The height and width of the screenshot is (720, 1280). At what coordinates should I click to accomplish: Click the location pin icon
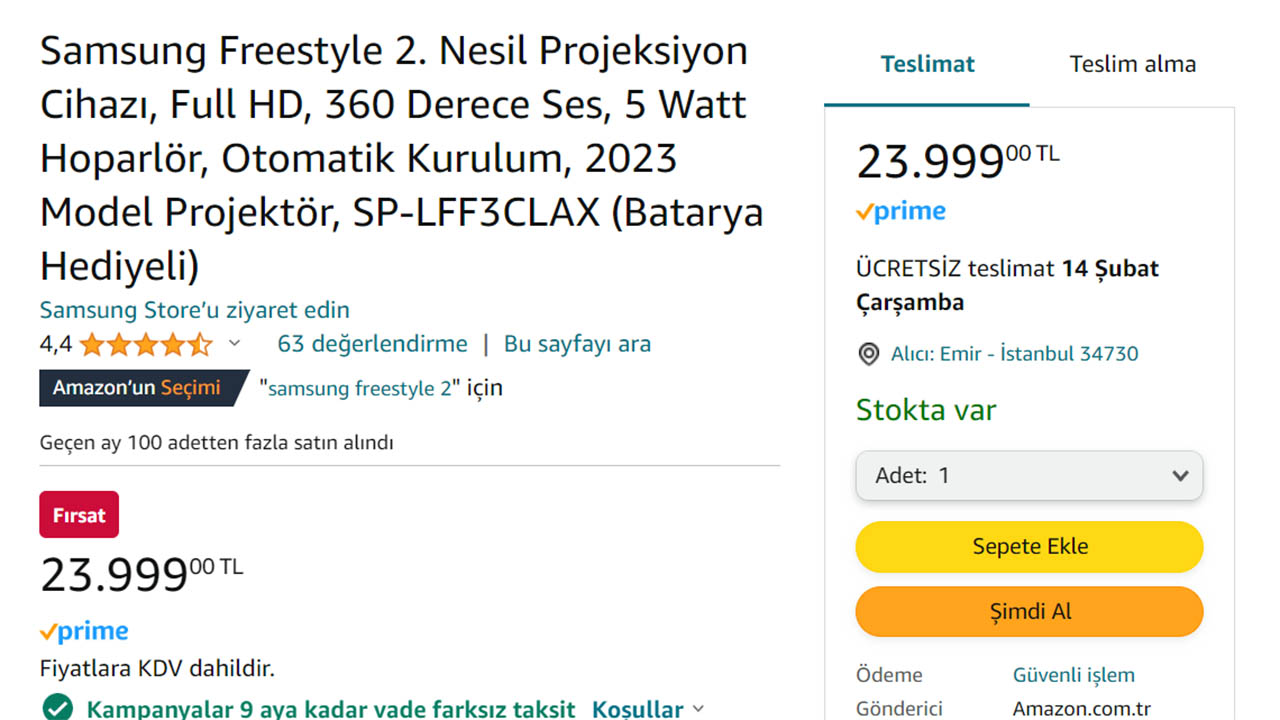point(869,354)
